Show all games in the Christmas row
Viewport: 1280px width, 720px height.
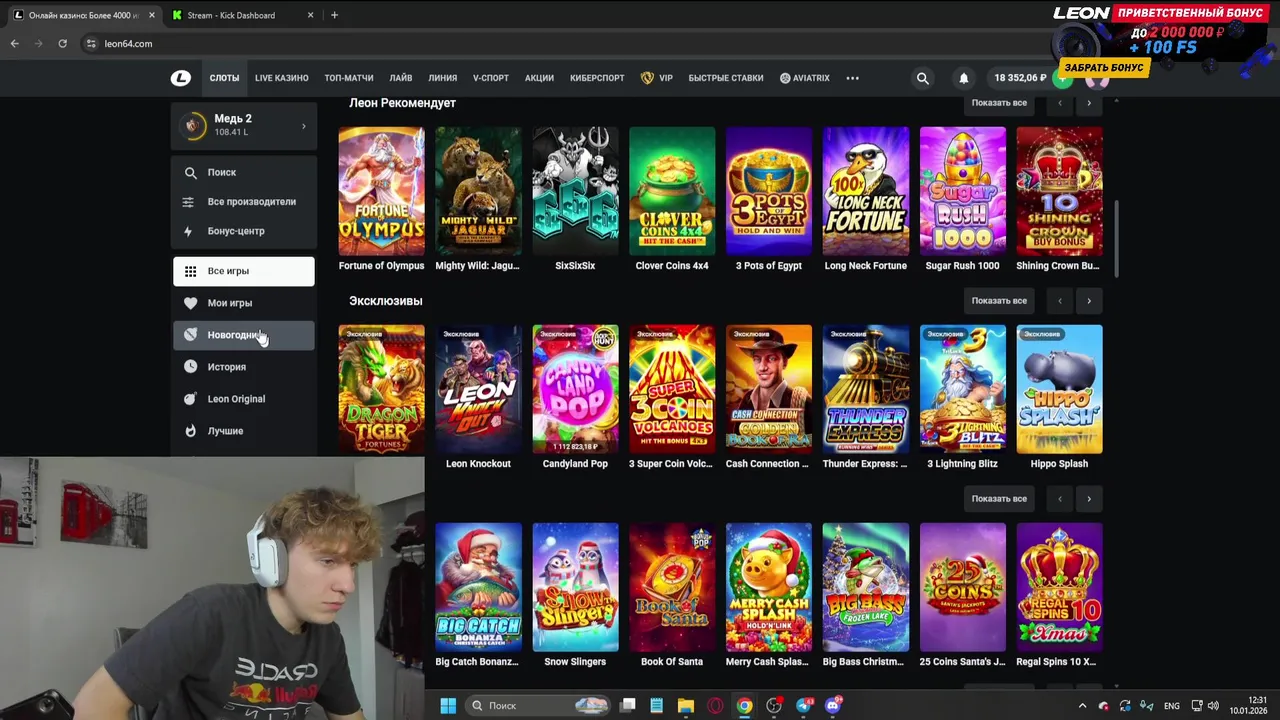point(999,499)
